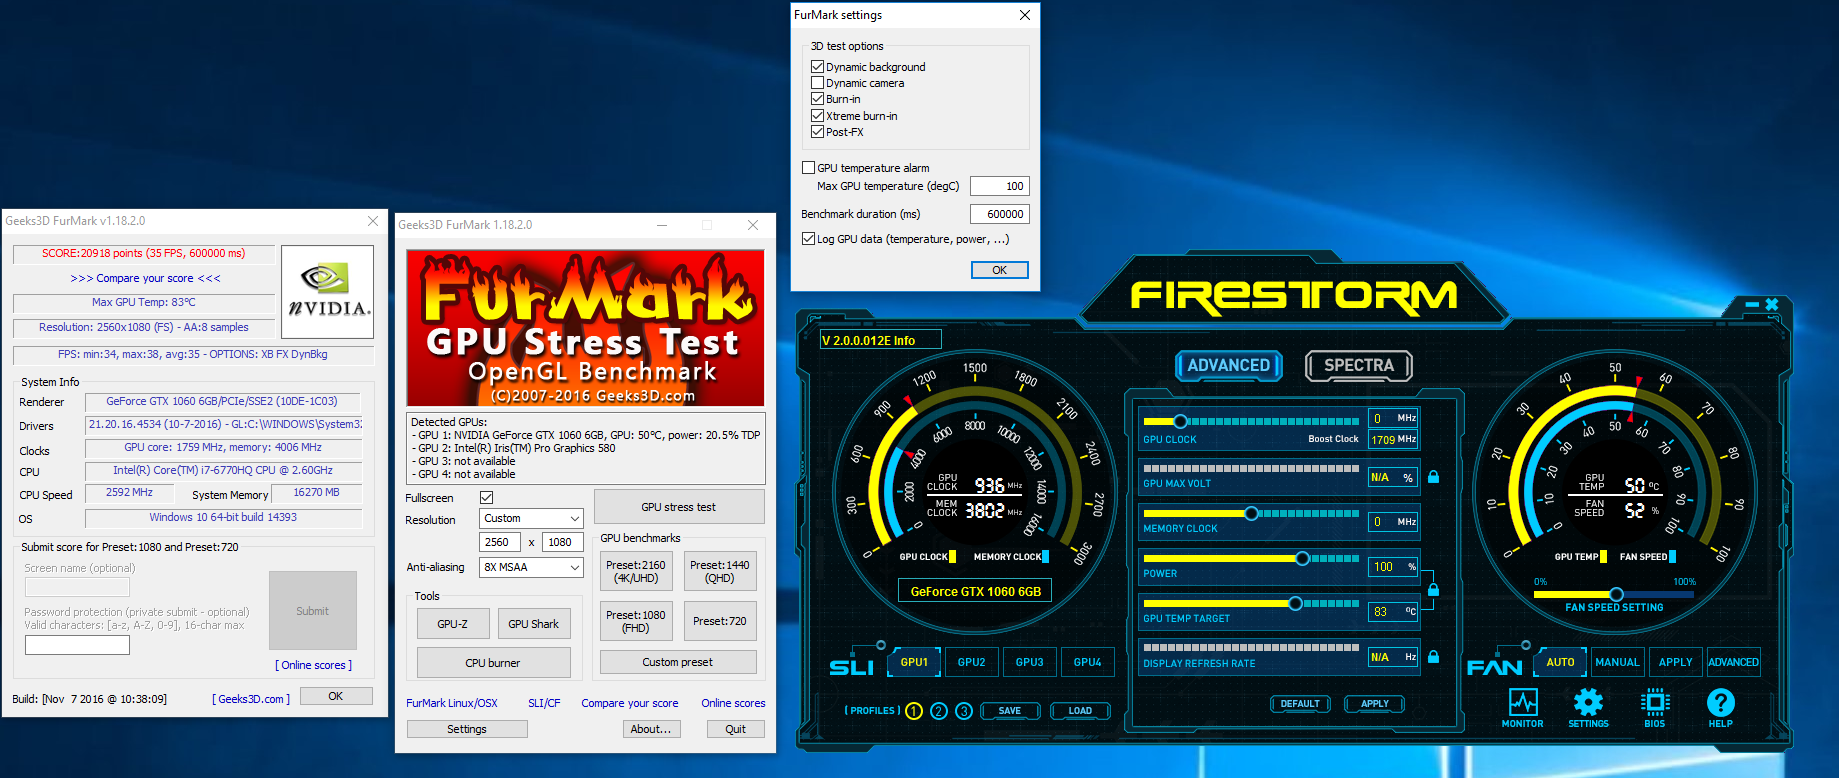Image resolution: width=1839 pixels, height=778 pixels.
Task: Open the FireStorm Help question icon
Action: pos(1721,702)
